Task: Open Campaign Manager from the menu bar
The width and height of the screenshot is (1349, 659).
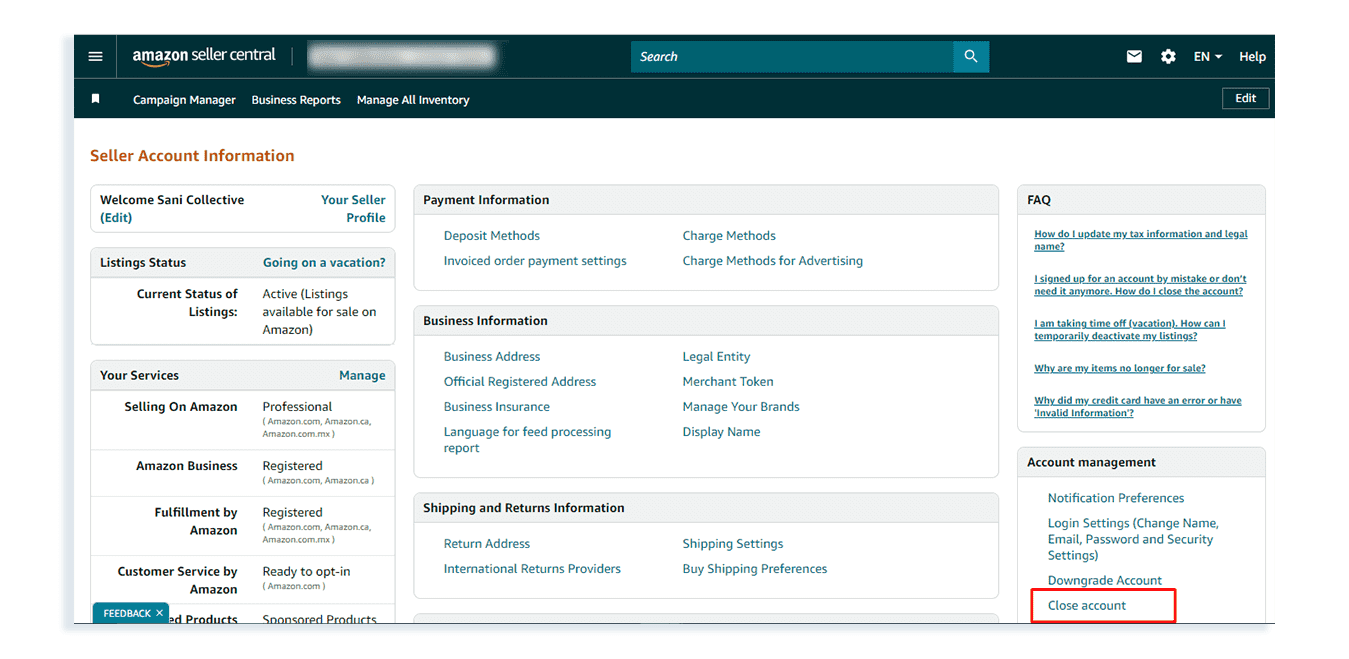Action: coord(184,100)
